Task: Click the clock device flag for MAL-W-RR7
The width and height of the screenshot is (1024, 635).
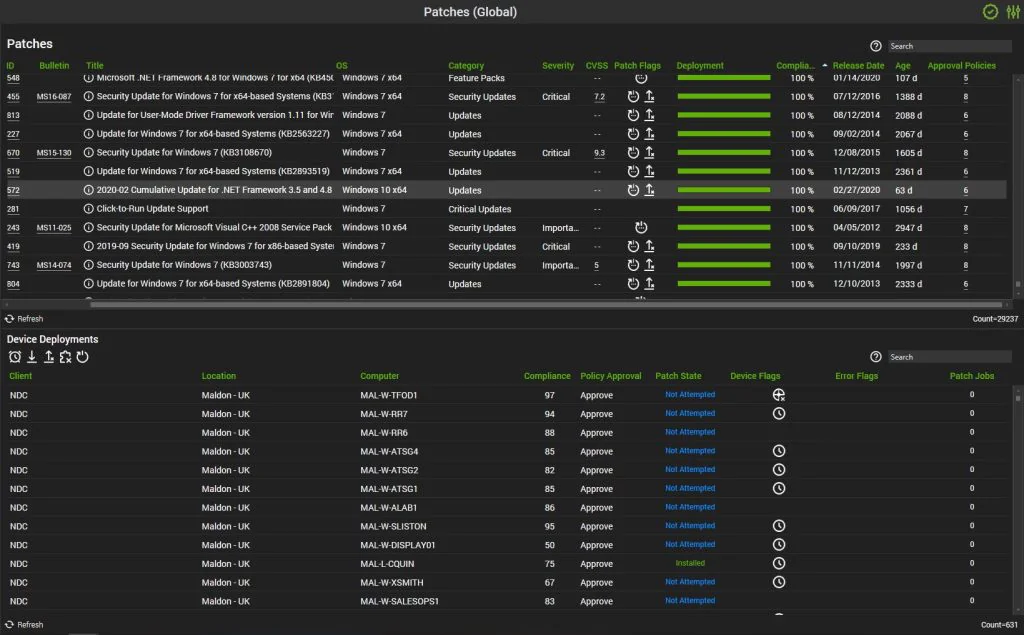Action: point(778,414)
